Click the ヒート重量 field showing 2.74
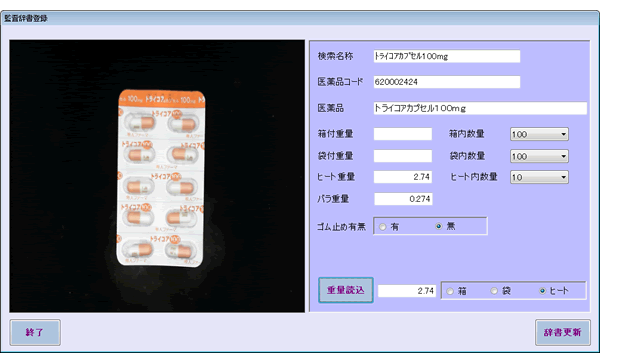Screen dimensions: 620x363 pyautogui.click(x=403, y=177)
